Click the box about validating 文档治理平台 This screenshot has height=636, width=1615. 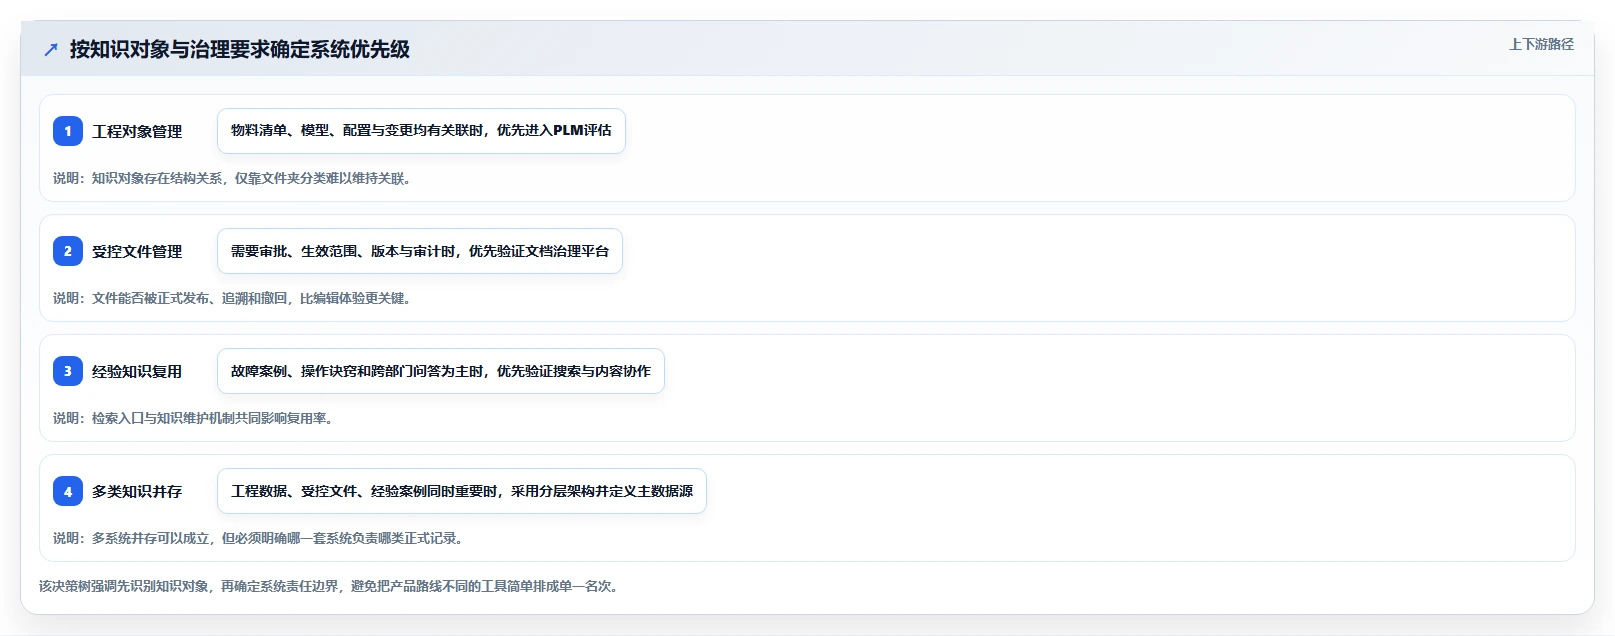pos(420,251)
